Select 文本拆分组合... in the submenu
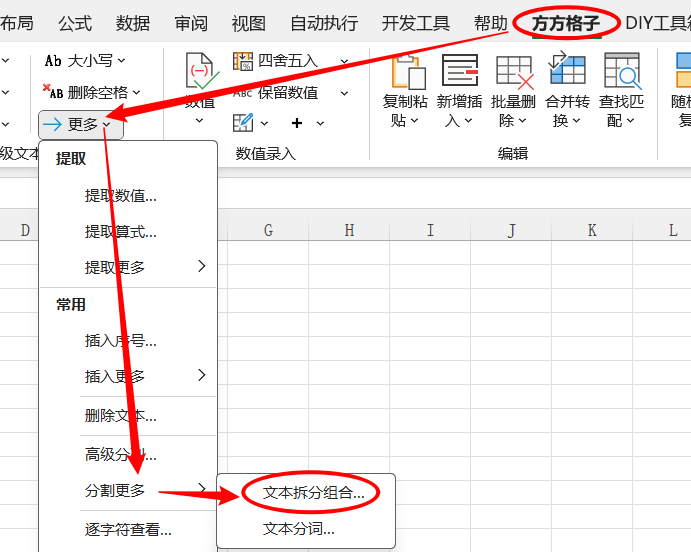Viewport: 691px width, 552px height. [306, 493]
